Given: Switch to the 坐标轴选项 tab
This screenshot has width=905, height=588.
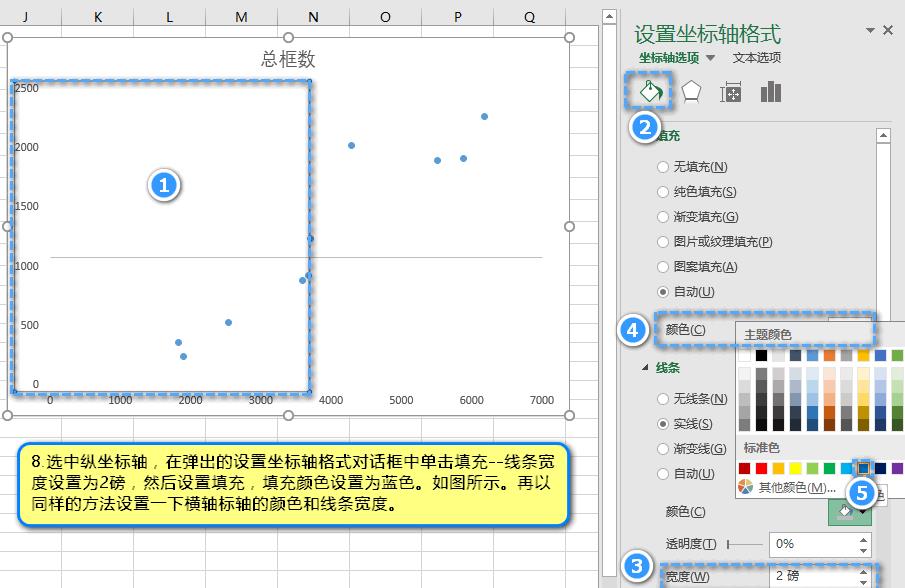Looking at the screenshot, I should point(669,58).
